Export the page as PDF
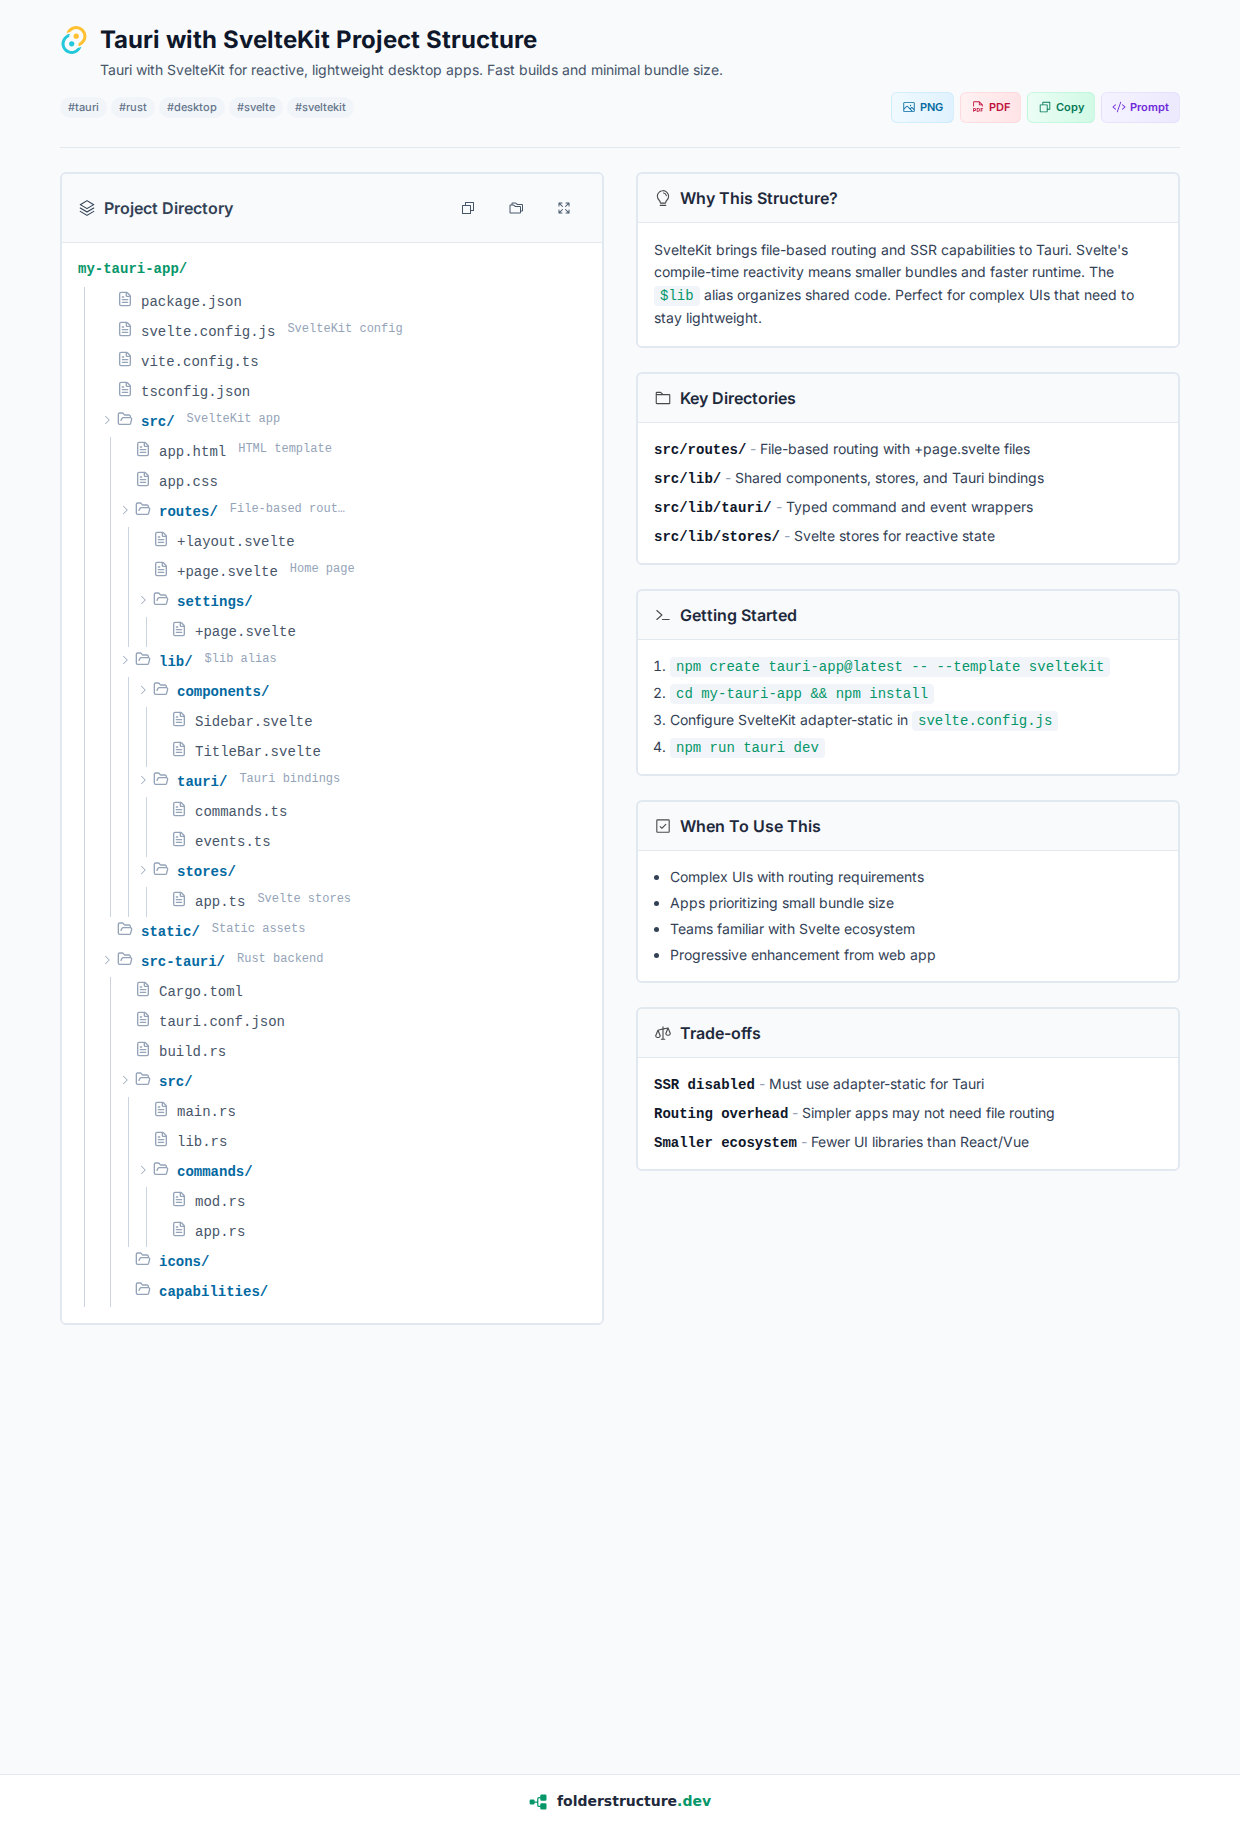The image size is (1240, 1828). [990, 107]
